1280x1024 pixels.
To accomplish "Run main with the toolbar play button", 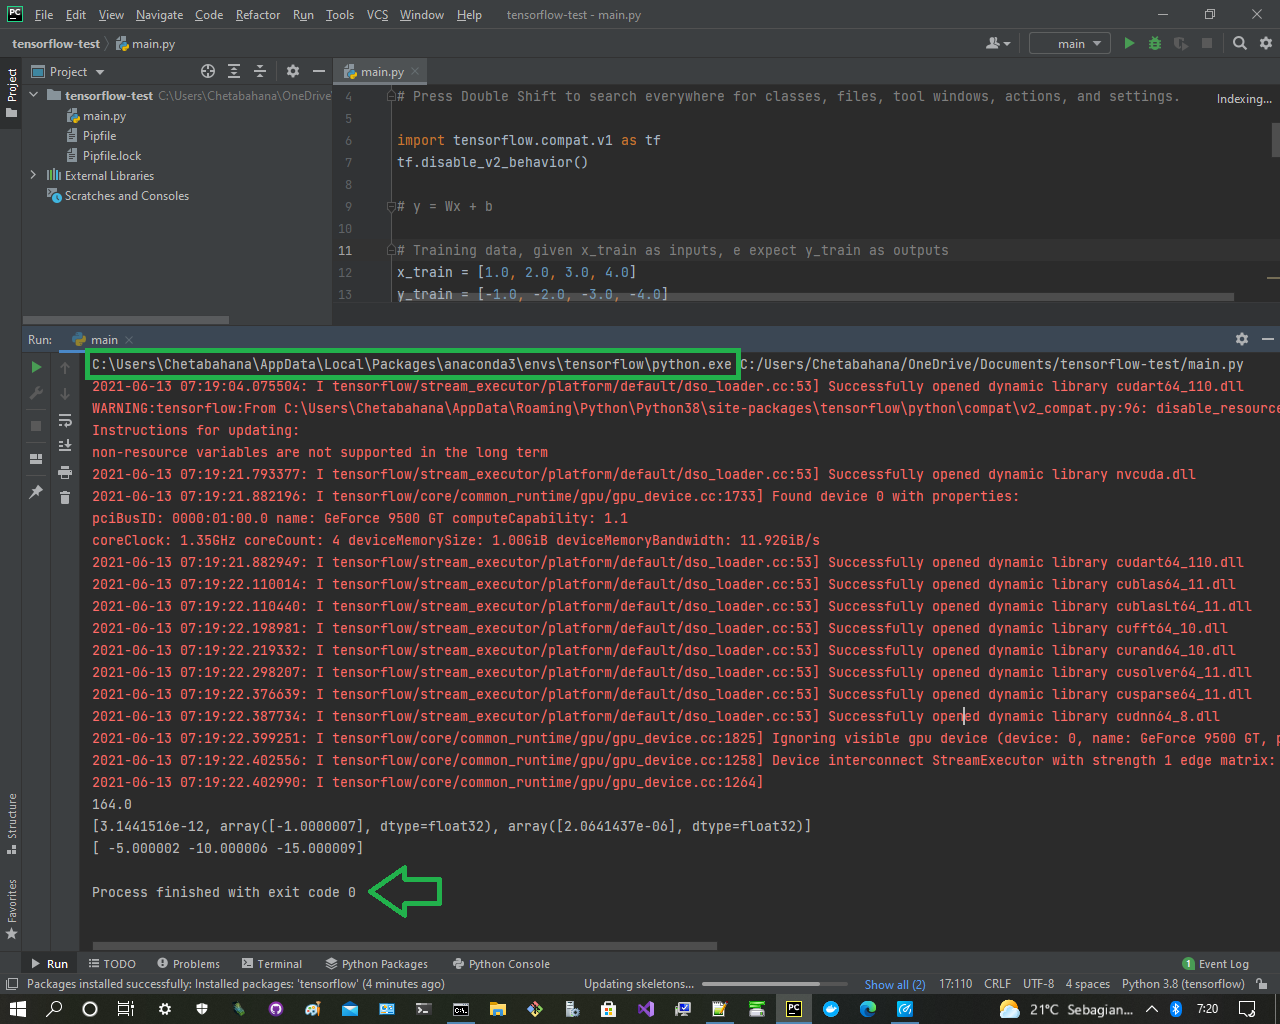I will [1129, 43].
